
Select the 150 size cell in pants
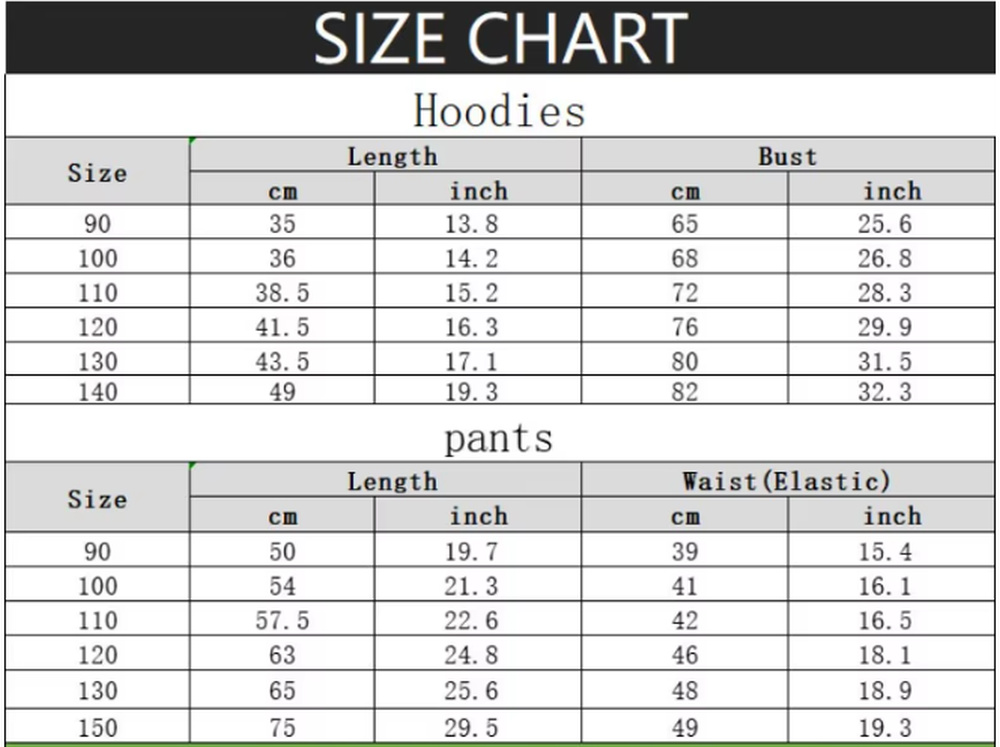[97, 728]
